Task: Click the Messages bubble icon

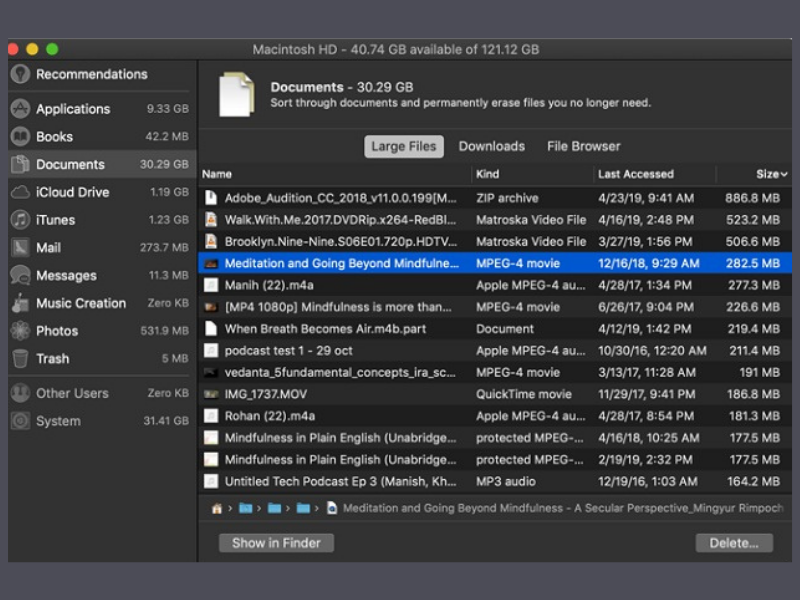Action: coord(20,275)
